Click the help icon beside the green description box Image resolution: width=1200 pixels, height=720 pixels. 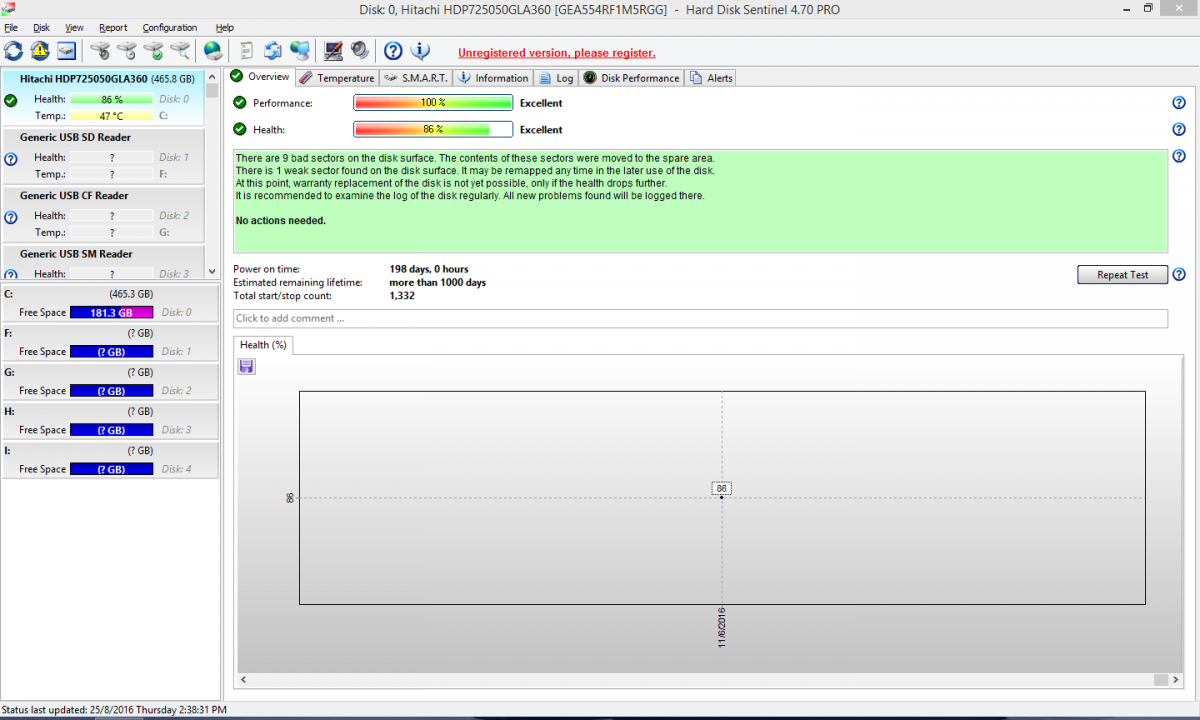(1179, 156)
